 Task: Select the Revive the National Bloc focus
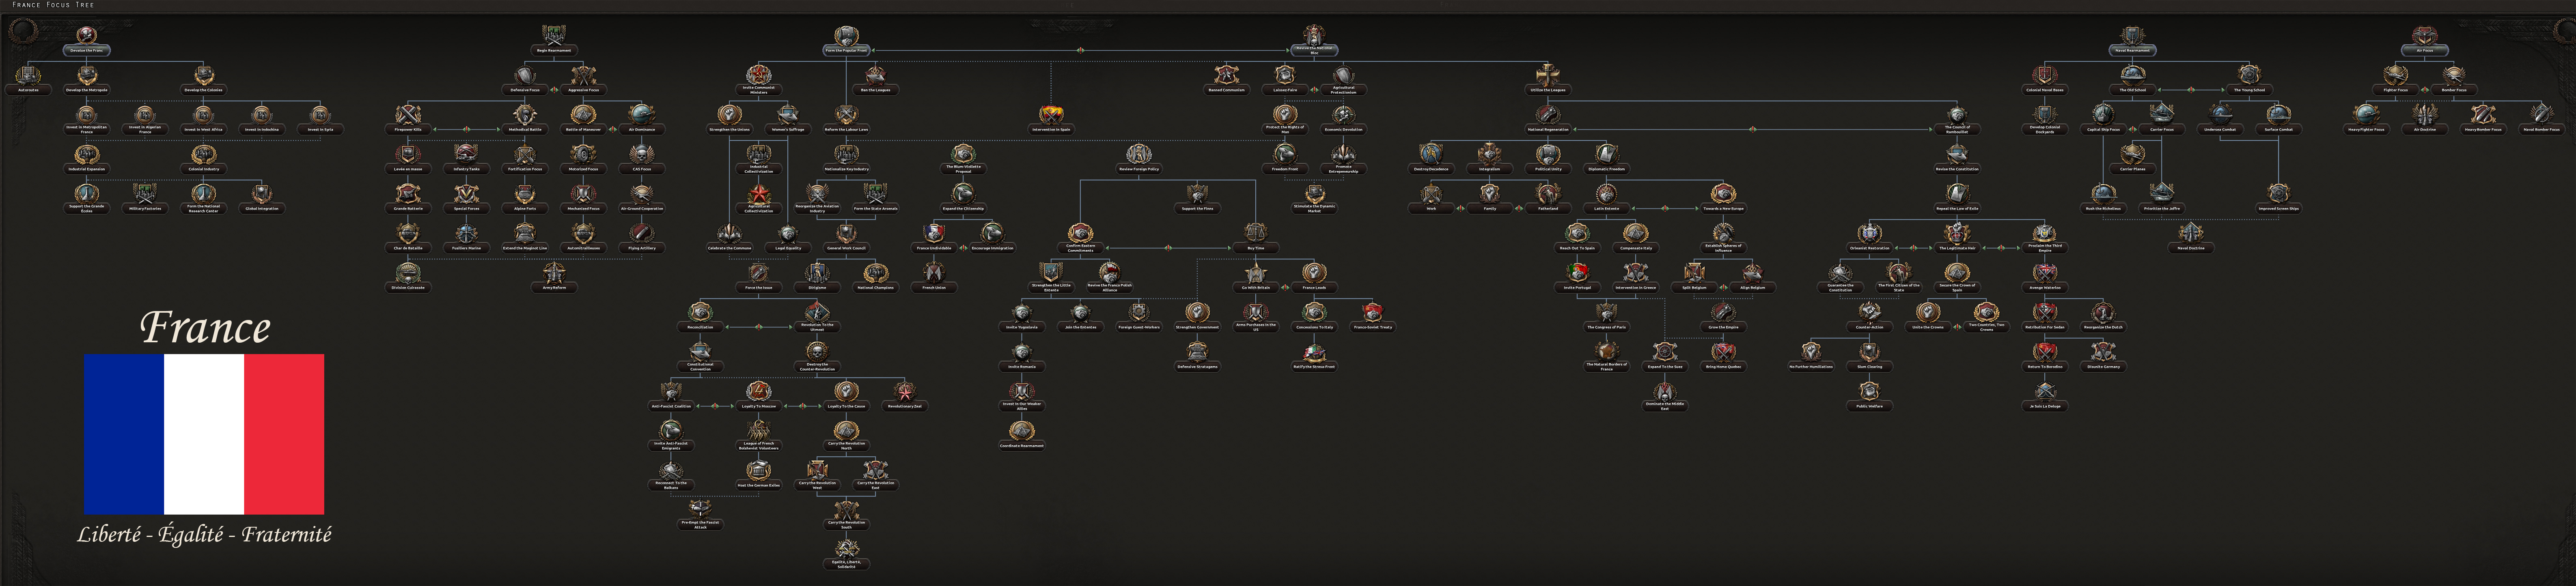1314,40
